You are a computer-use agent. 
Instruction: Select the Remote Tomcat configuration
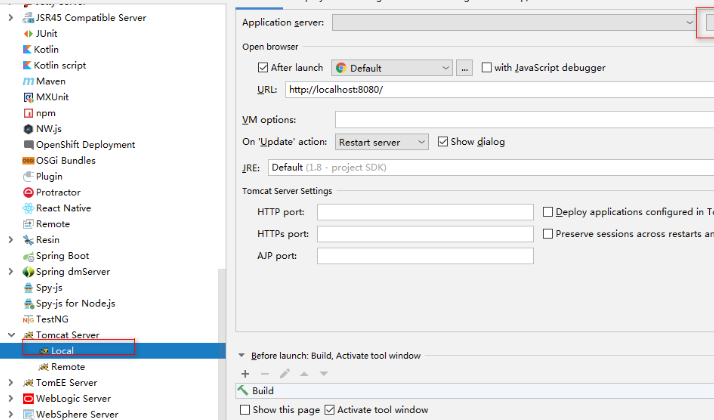[68, 367]
